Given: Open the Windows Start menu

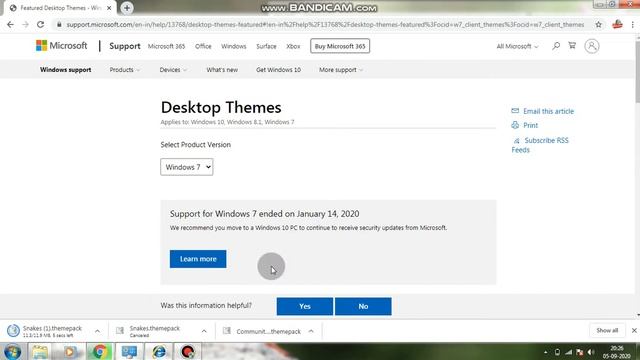Looking at the screenshot, I should 12,351.
